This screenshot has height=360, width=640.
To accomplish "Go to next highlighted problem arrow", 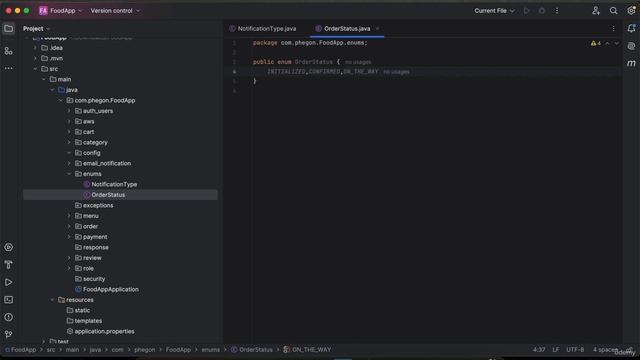I will coord(616,43).
